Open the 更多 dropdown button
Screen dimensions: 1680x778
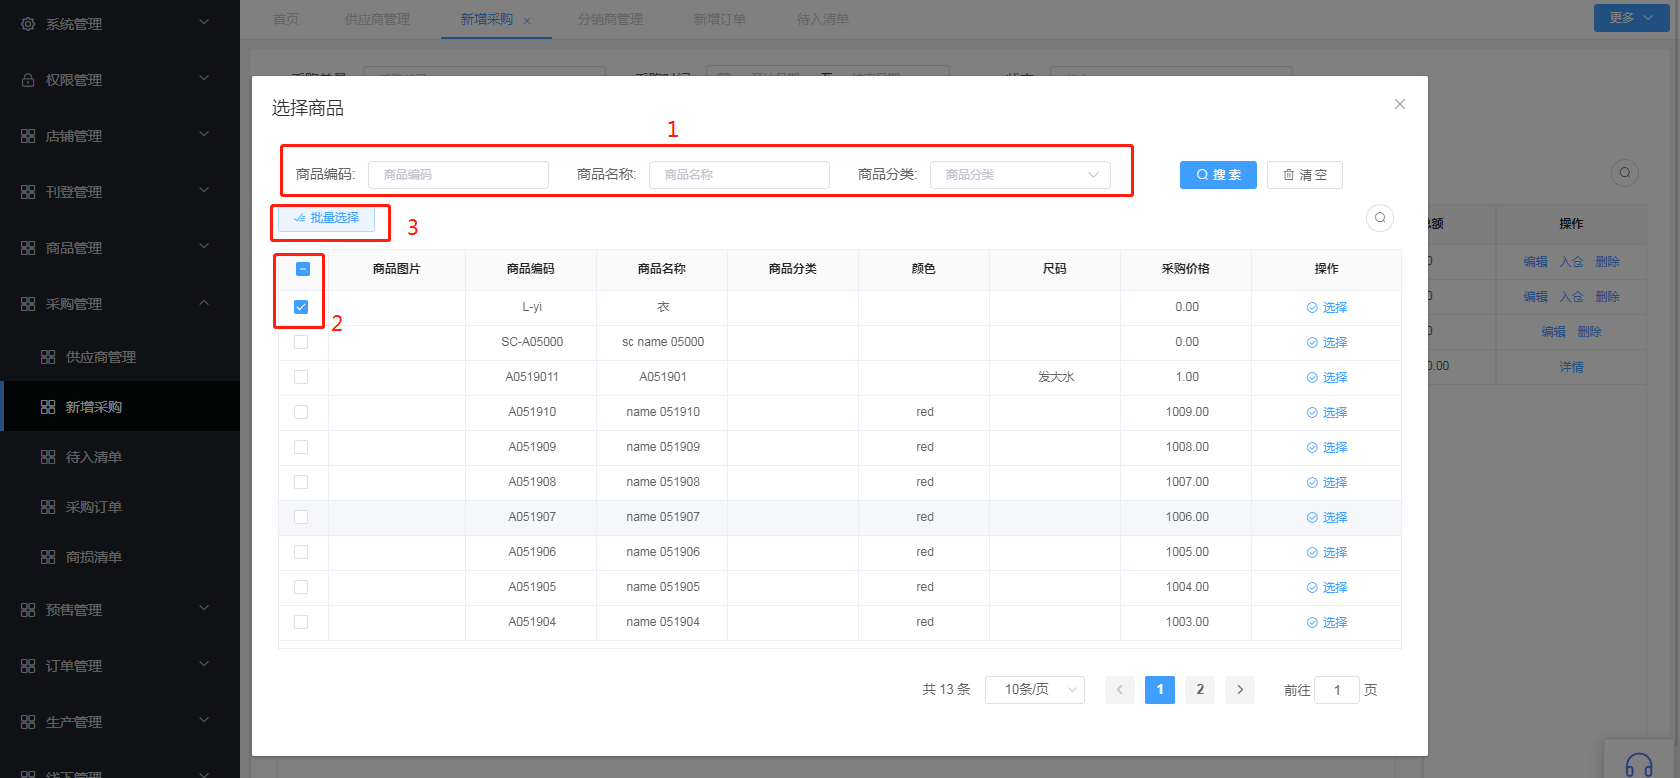pos(1631,18)
